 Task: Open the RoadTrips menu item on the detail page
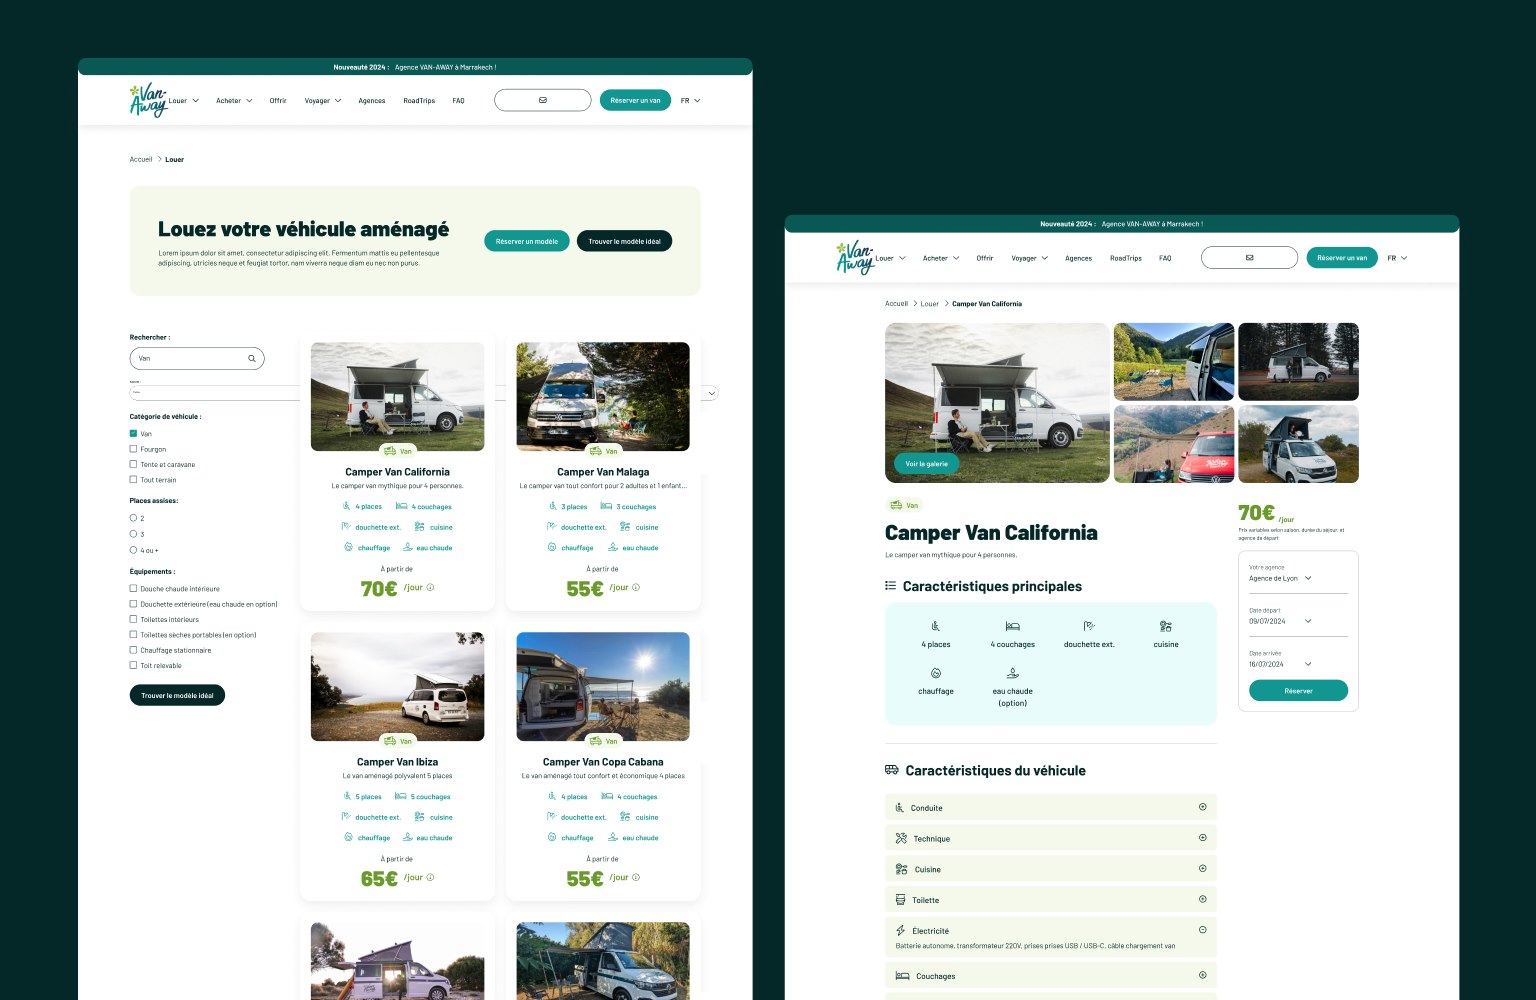1125,258
